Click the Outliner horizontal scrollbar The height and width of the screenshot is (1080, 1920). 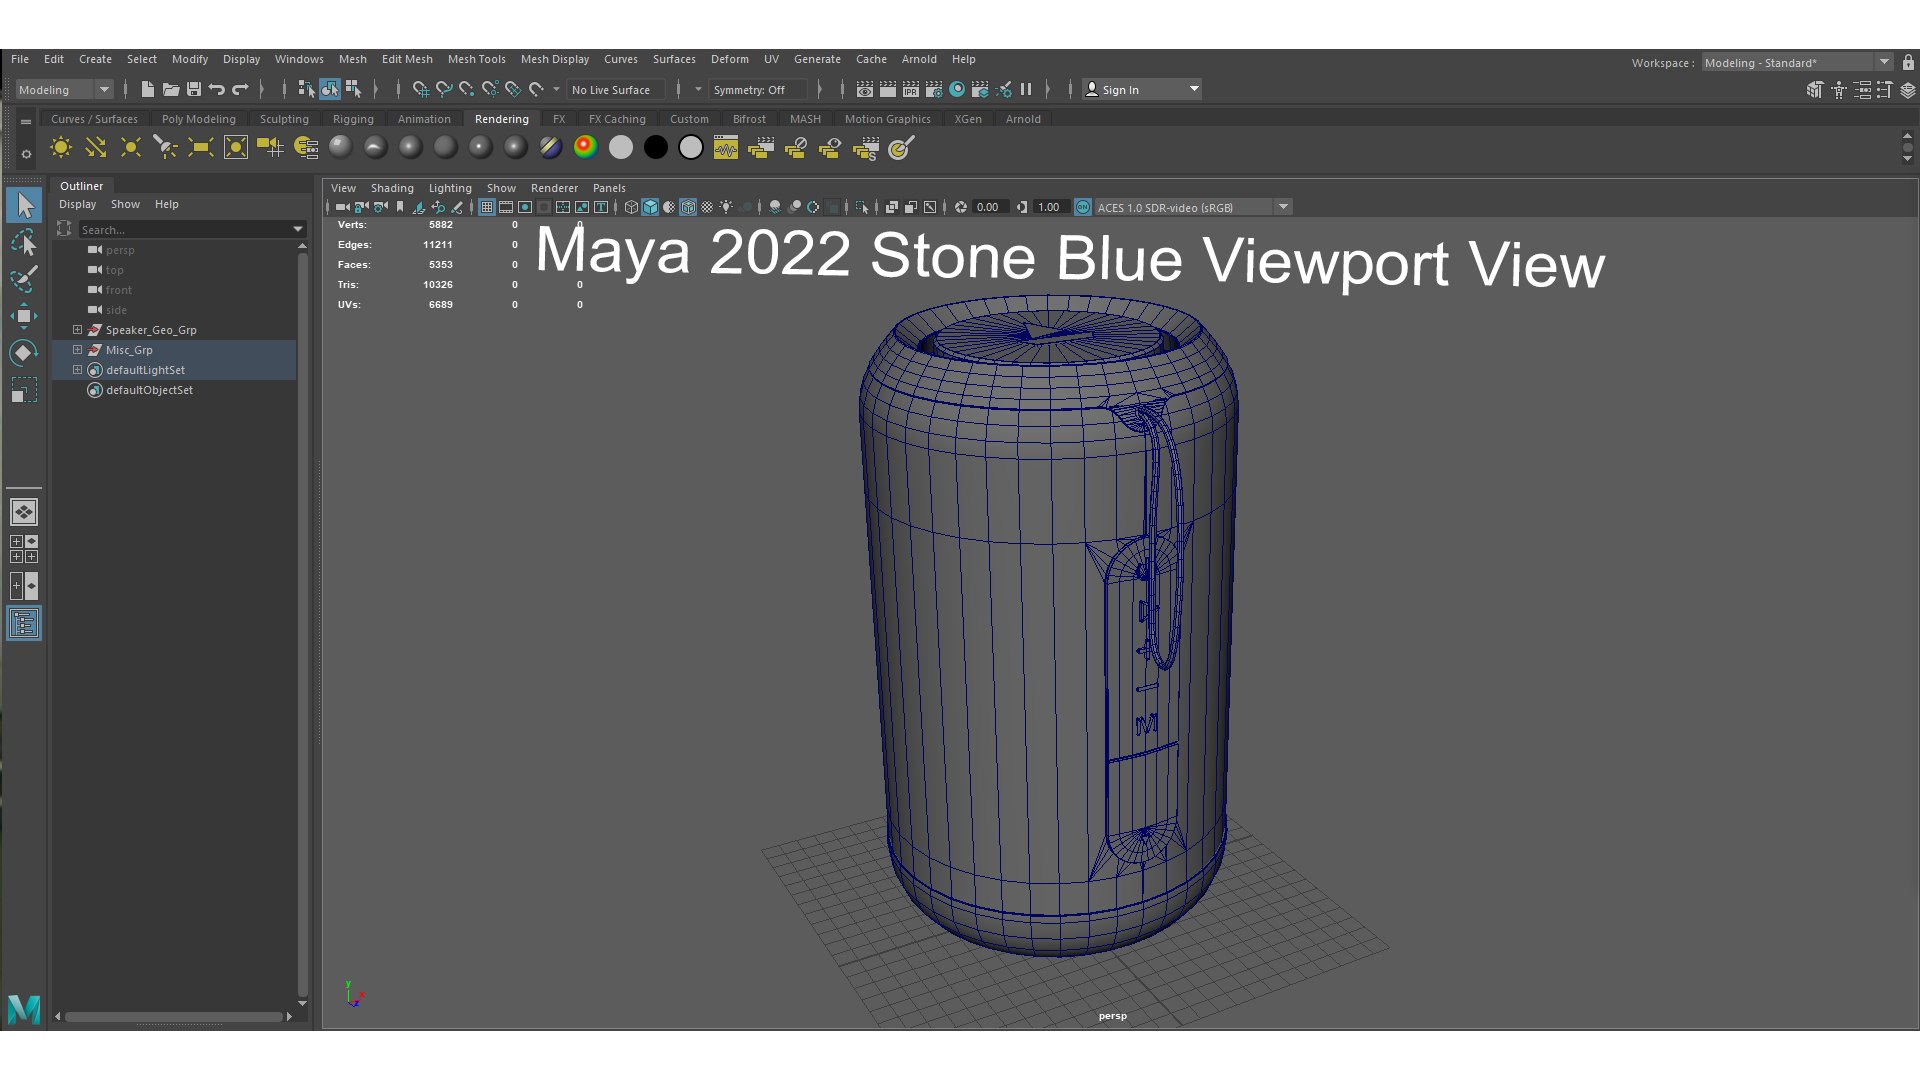(174, 1016)
